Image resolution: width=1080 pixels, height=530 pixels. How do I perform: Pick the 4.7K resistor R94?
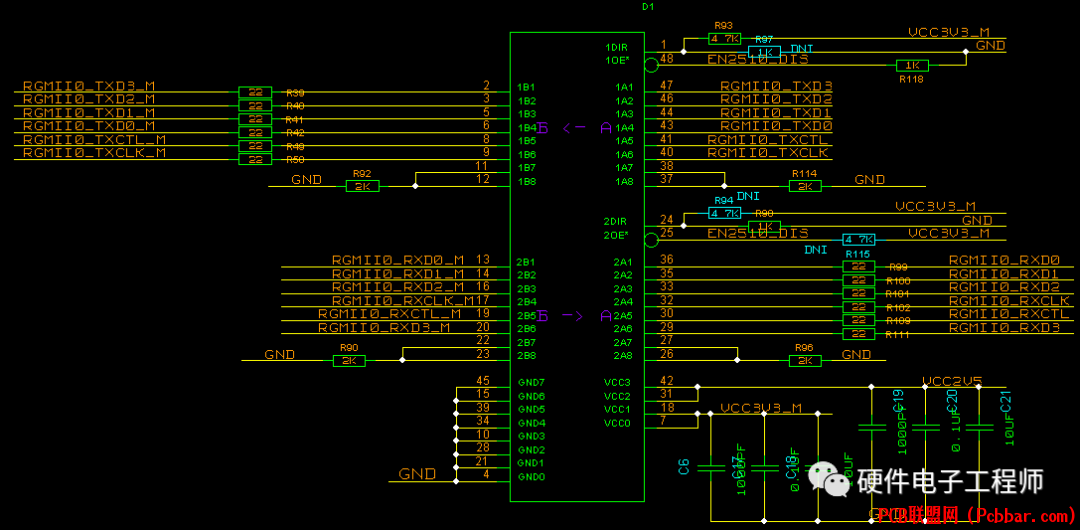(x=724, y=213)
